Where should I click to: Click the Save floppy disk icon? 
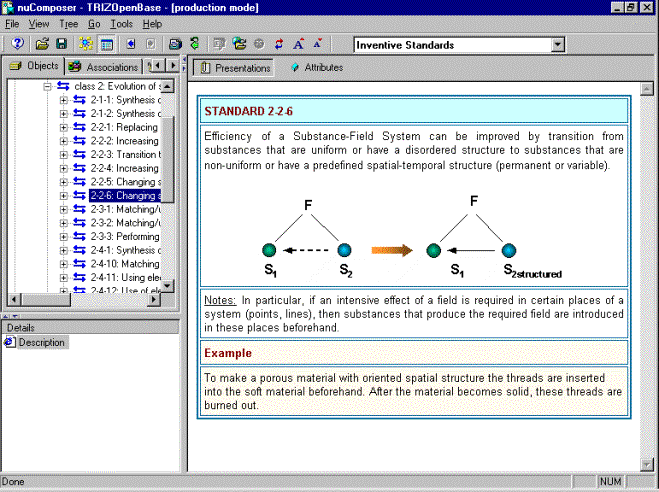click(61, 44)
